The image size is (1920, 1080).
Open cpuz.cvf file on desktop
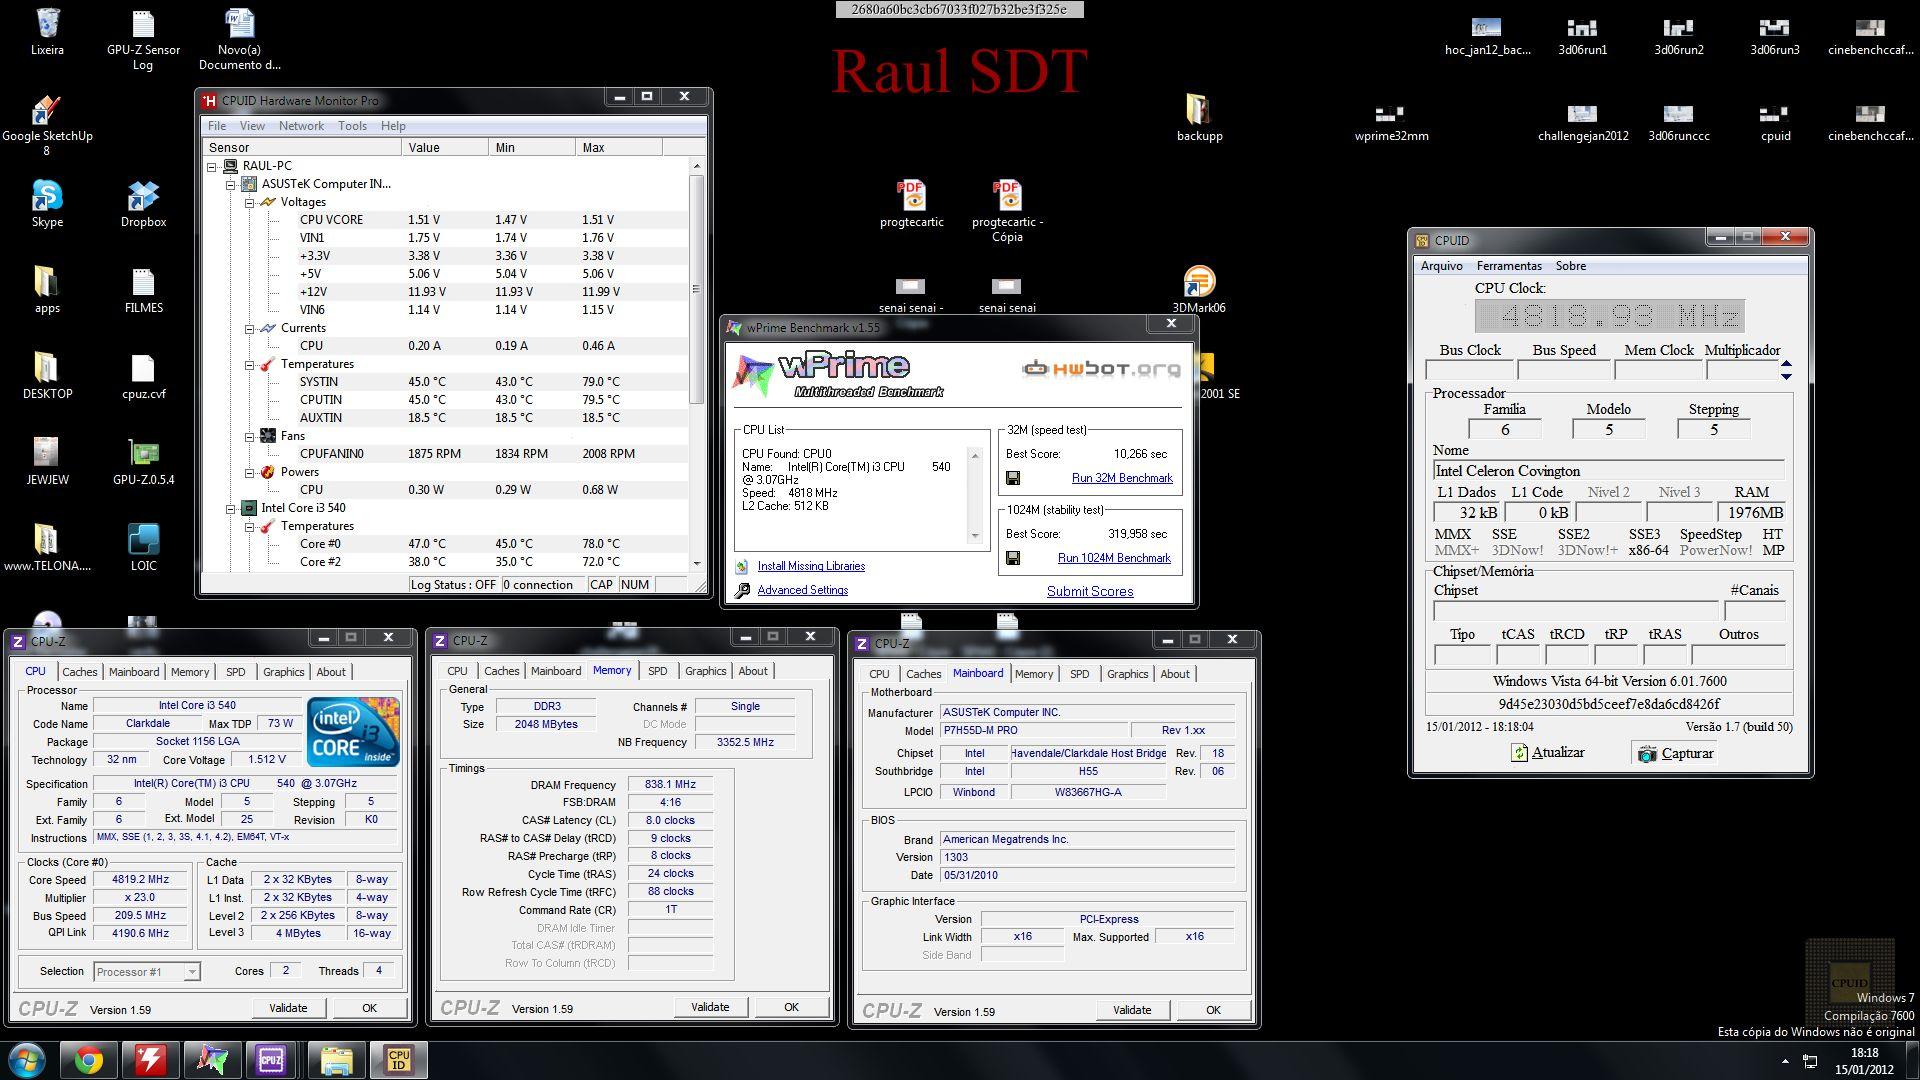(143, 376)
